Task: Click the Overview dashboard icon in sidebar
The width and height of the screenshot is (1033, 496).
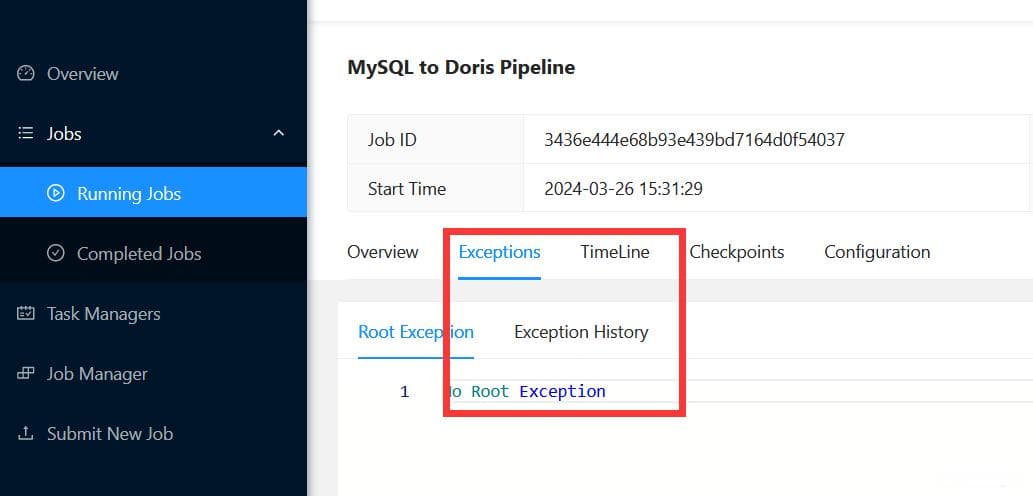Action: (25, 73)
